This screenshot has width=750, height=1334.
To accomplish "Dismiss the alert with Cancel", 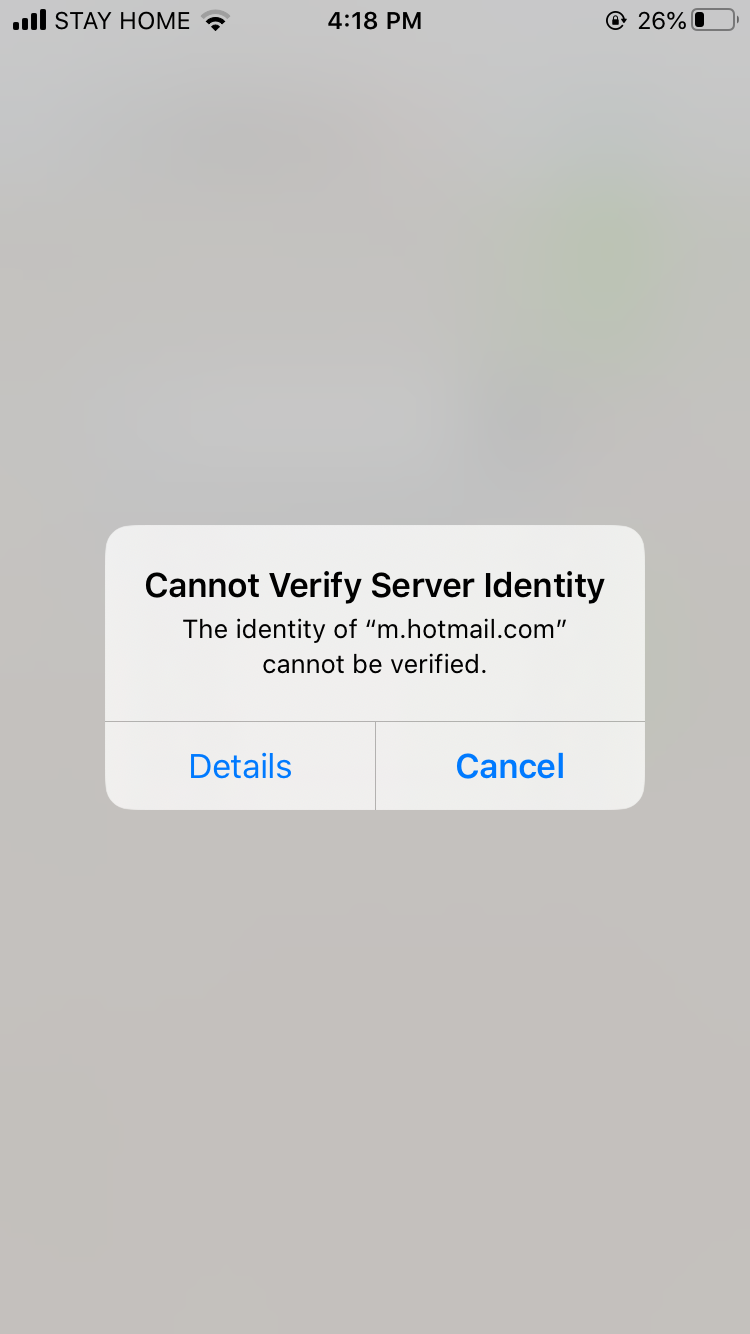I will pyautogui.click(x=510, y=766).
